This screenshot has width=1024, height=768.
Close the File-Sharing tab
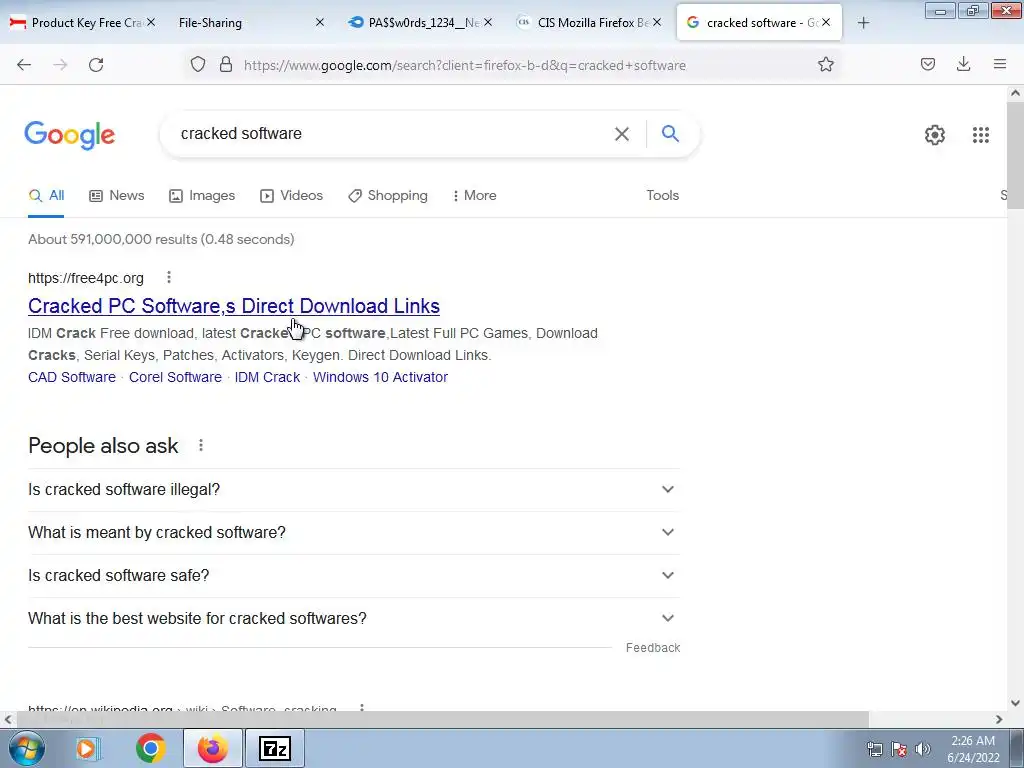[319, 23]
